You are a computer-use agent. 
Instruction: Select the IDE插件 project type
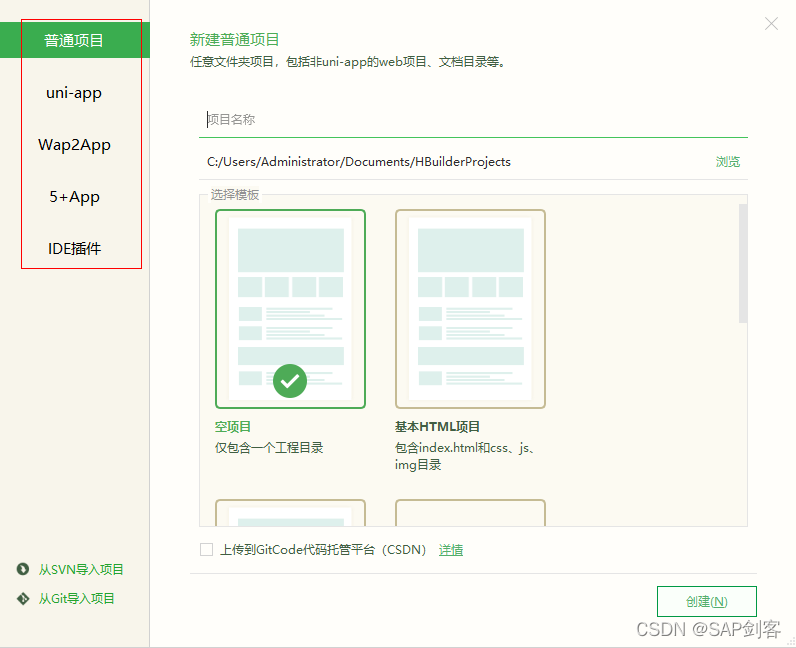coord(74,248)
